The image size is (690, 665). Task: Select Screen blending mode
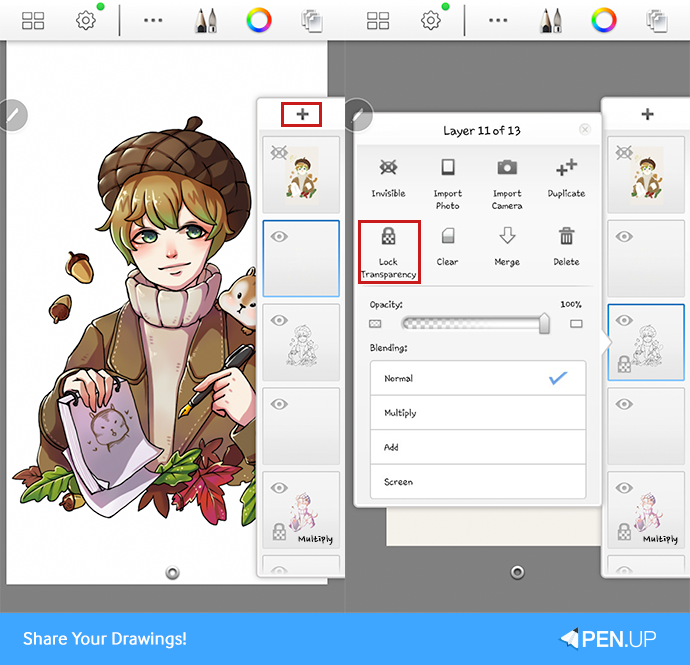478,481
